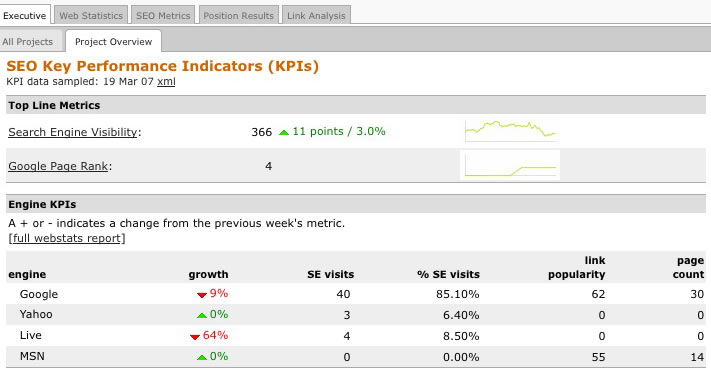Open the Google Page Rank link
Image resolution: width=711 pixels, height=375 pixels.
[58, 166]
